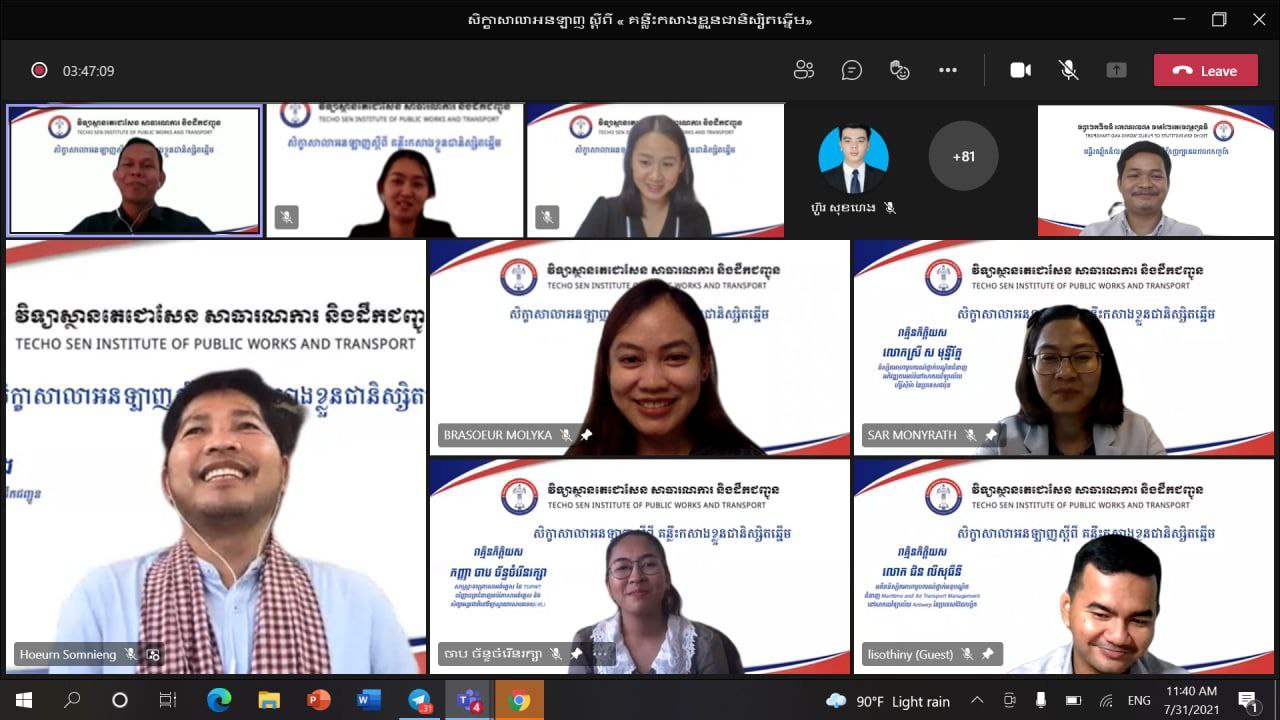1280x720 pixels.
Task: Click pin icon on BRASOEUR MOLYKA tile
Action: click(587, 435)
